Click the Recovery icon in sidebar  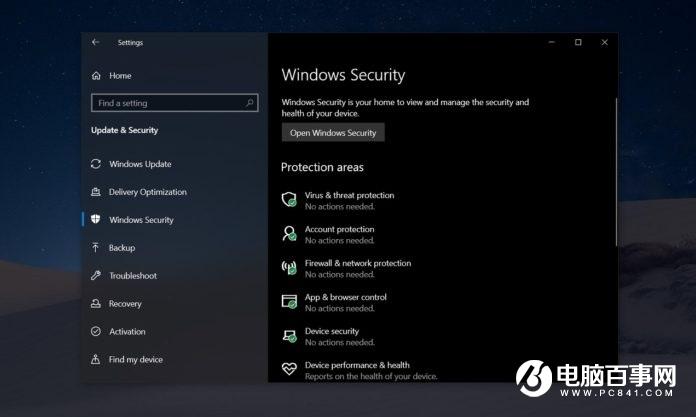point(96,303)
